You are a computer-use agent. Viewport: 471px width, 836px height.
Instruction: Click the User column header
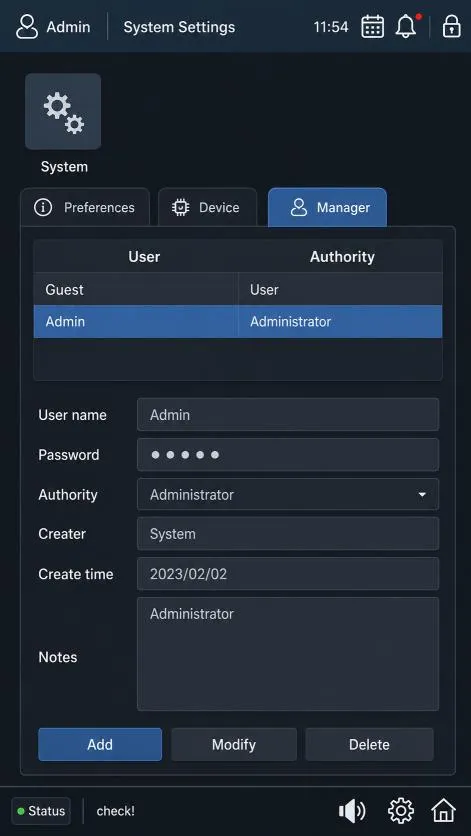[144, 257]
